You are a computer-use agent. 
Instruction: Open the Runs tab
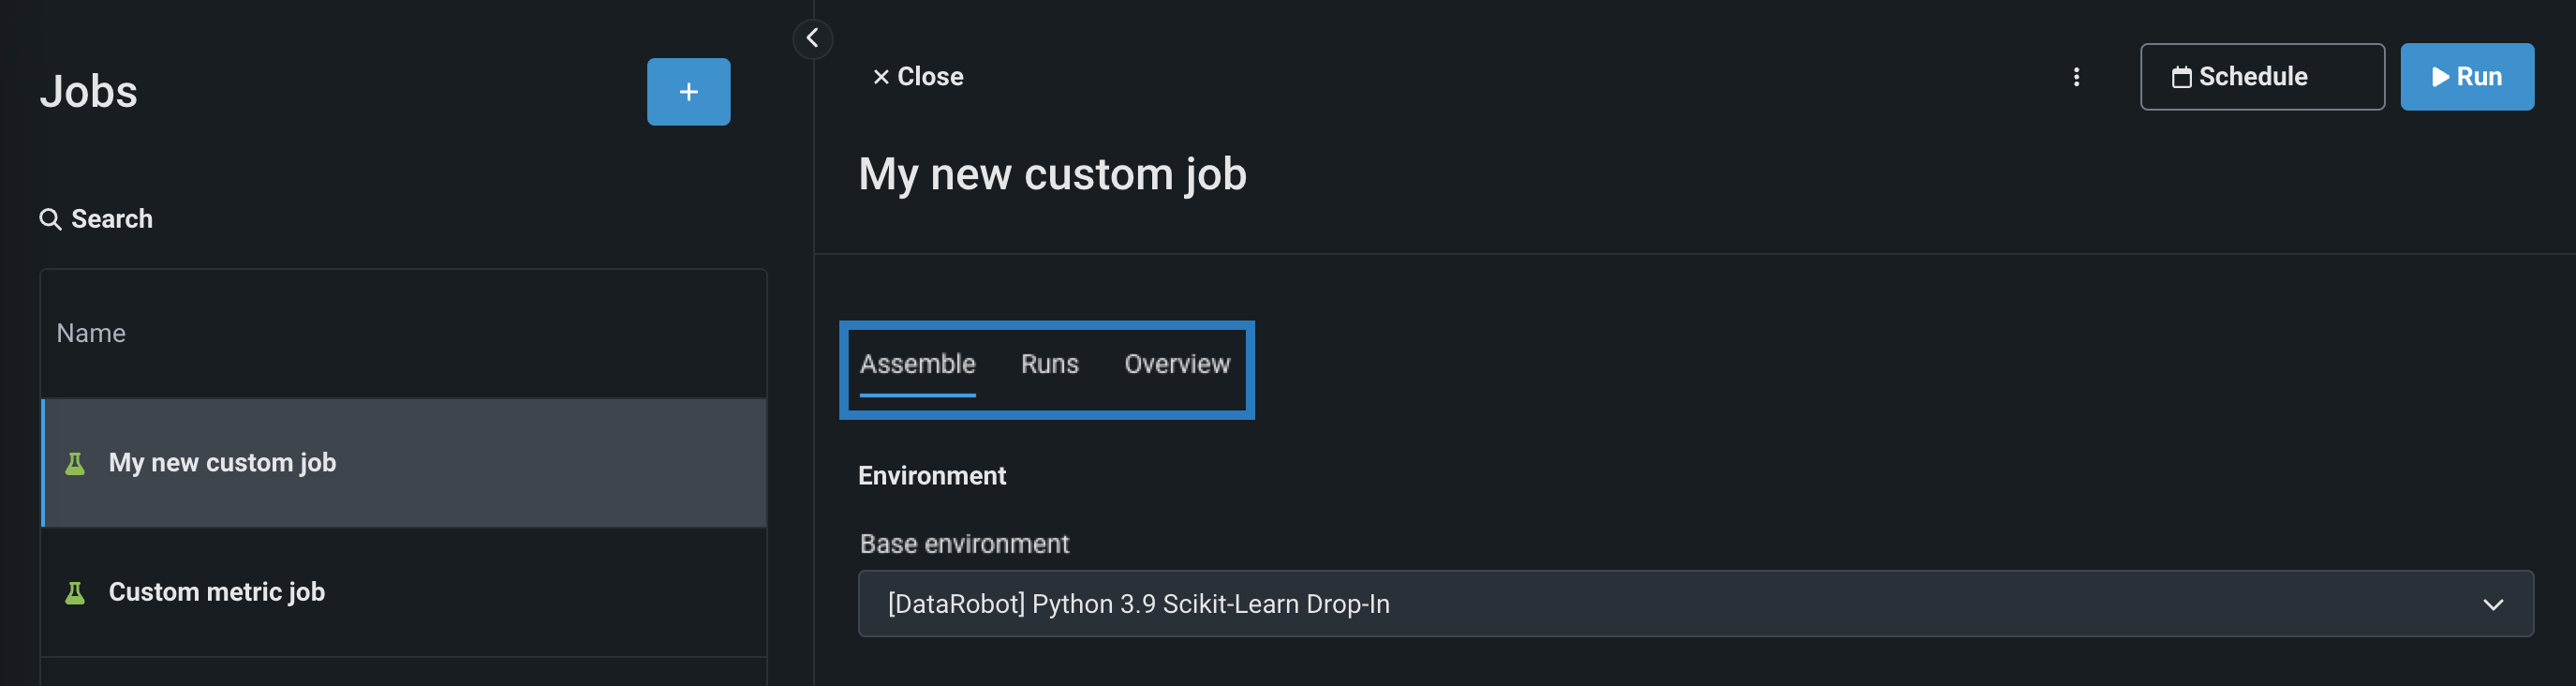[1049, 364]
